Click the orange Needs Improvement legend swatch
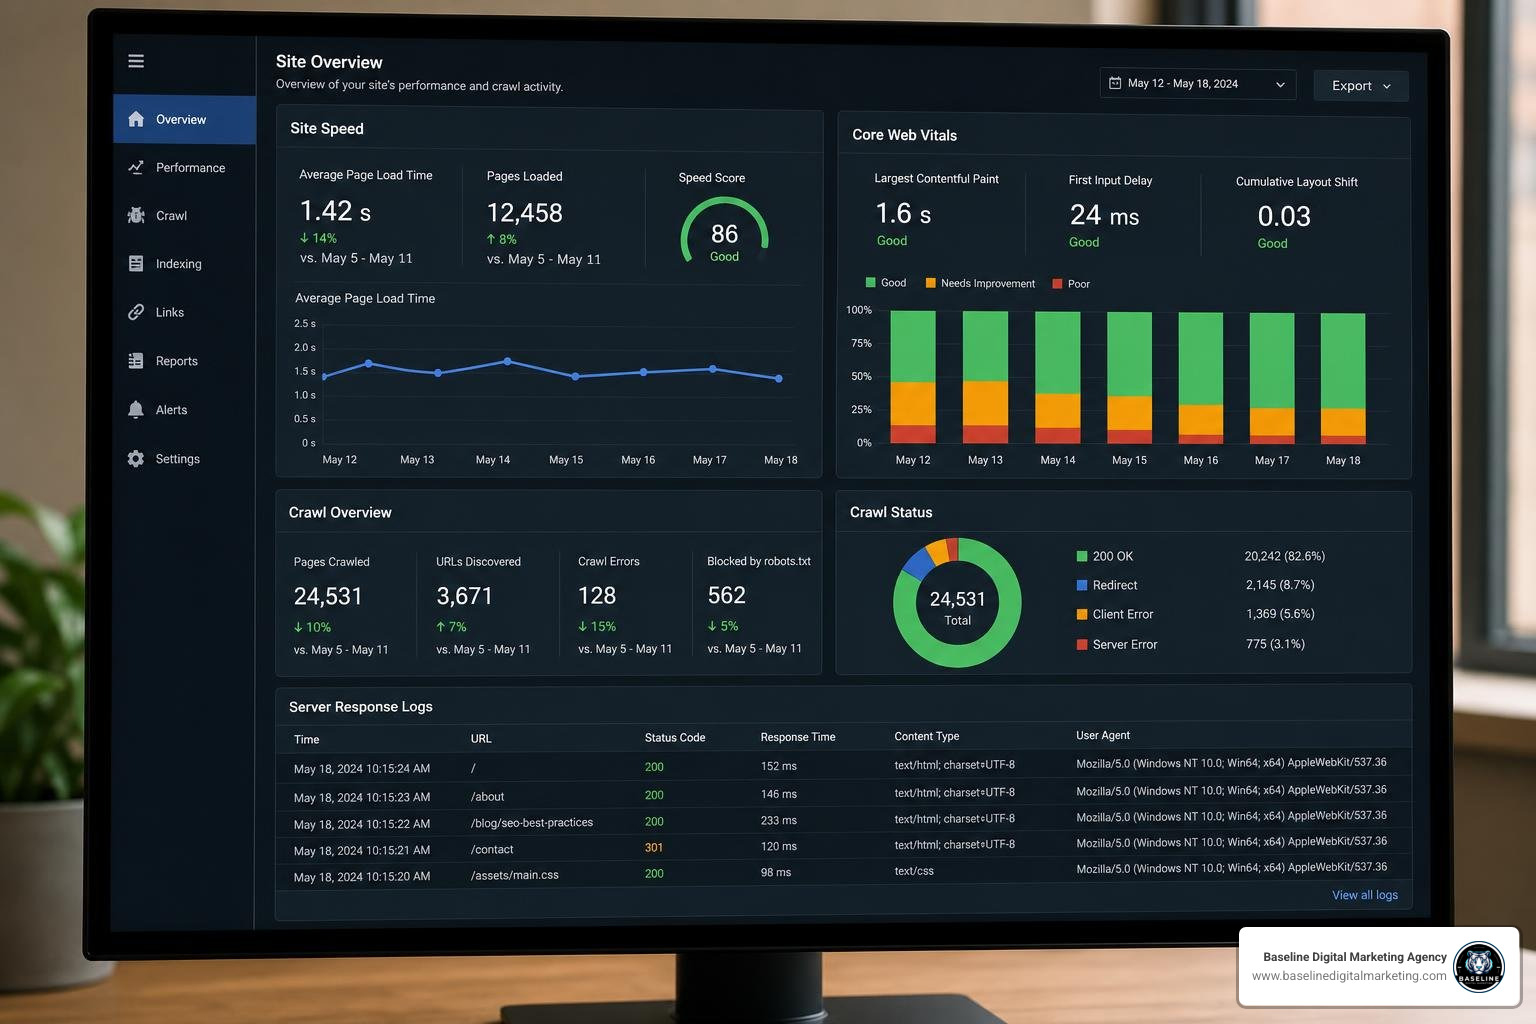 [931, 283]
